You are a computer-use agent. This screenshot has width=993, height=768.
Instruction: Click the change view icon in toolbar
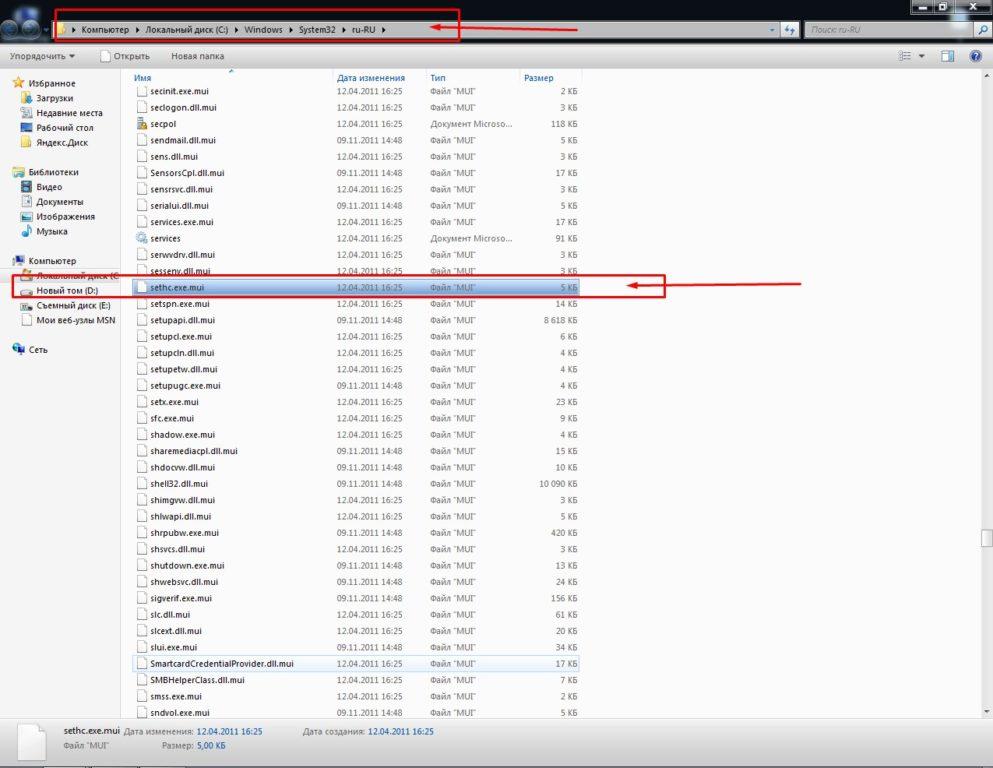click(x=905, y=56)
